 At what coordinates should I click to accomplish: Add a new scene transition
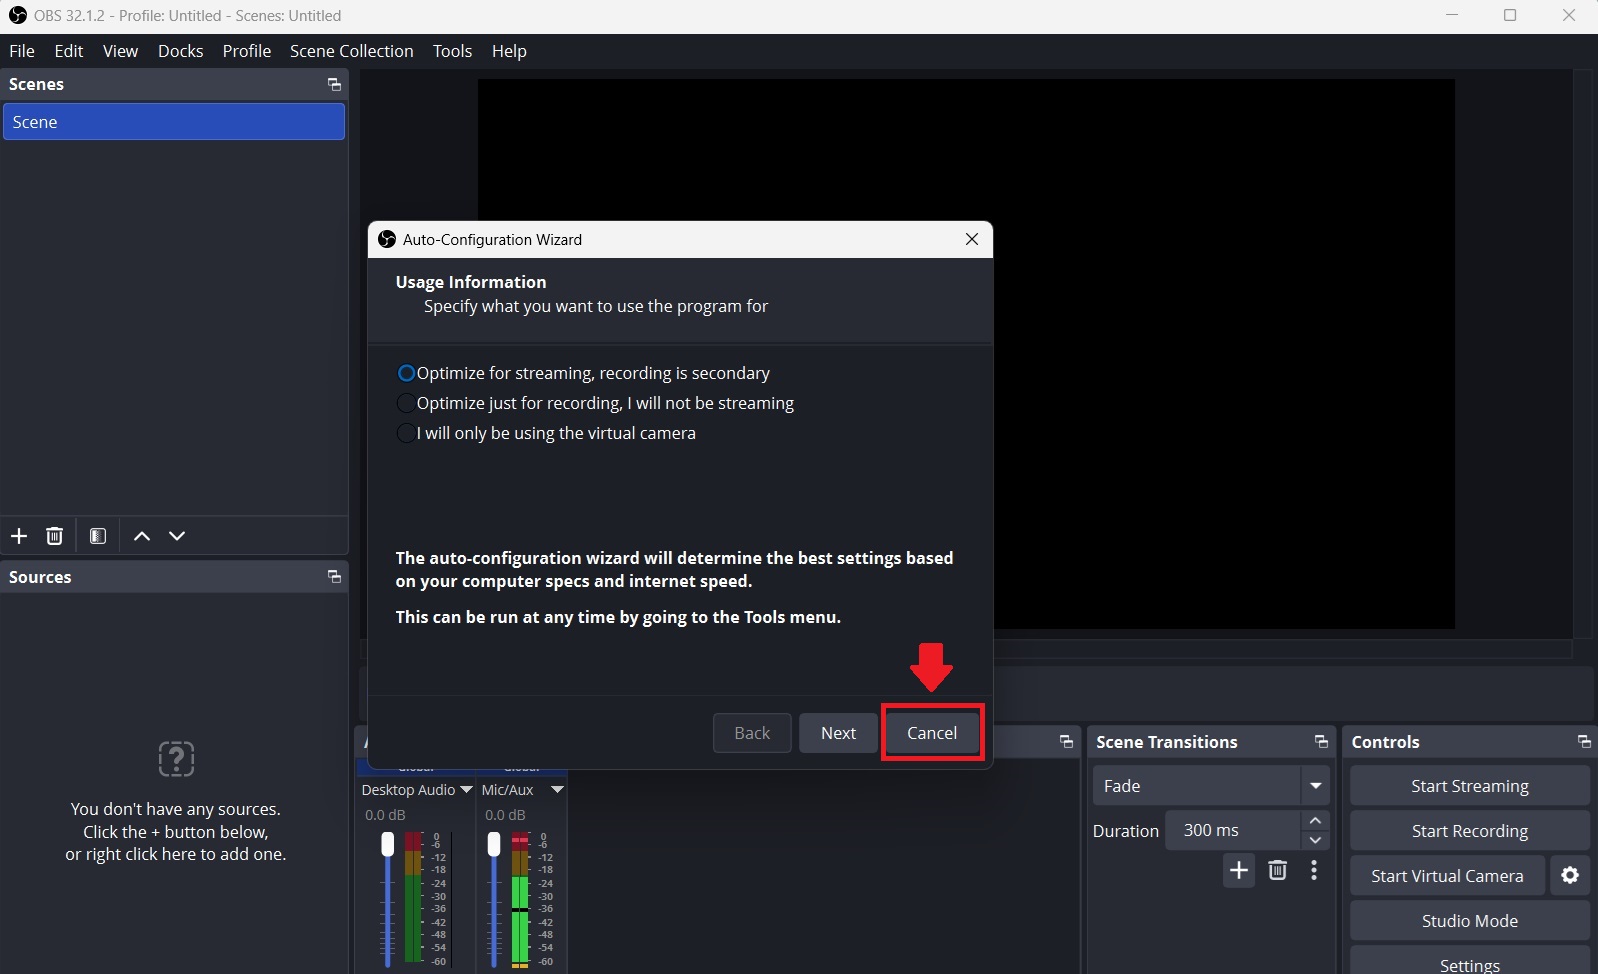click(1239, 870)
